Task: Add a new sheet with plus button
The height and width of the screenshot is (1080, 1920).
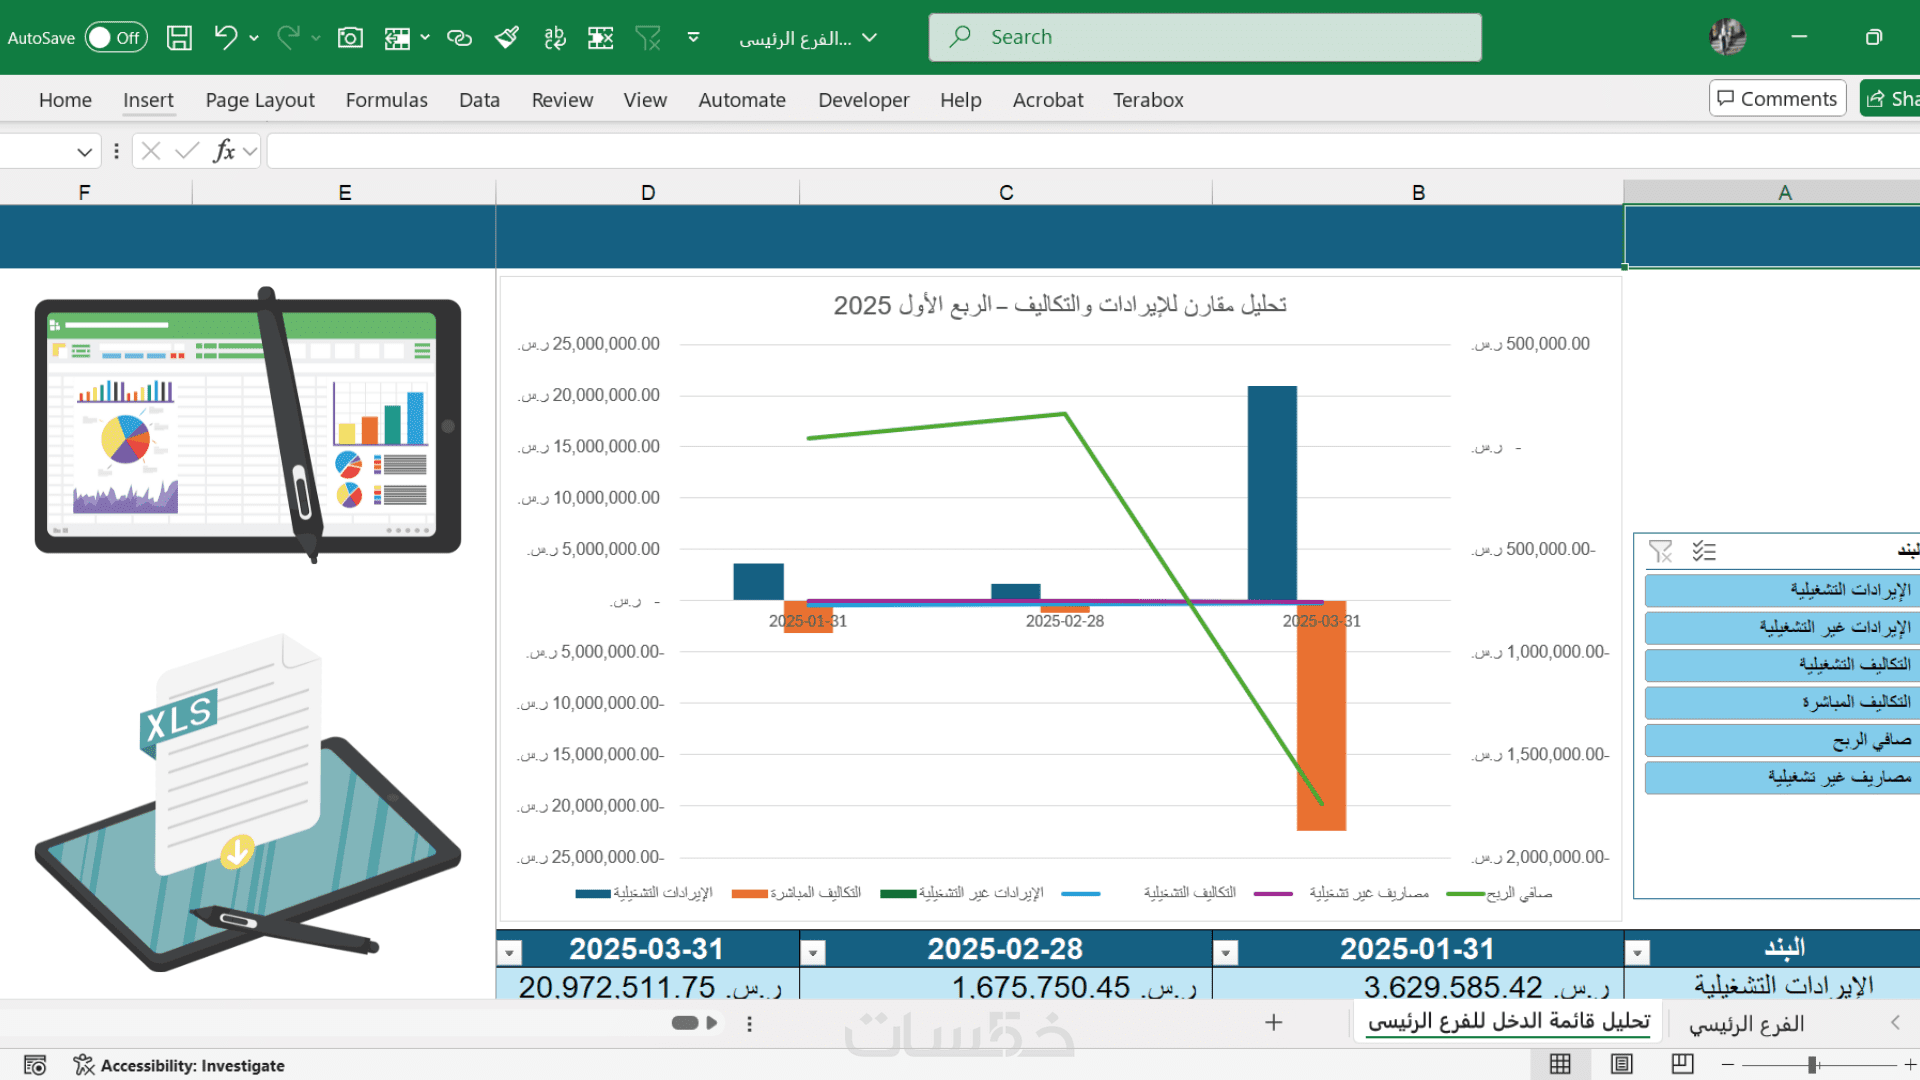Action: (1273, 1022)
